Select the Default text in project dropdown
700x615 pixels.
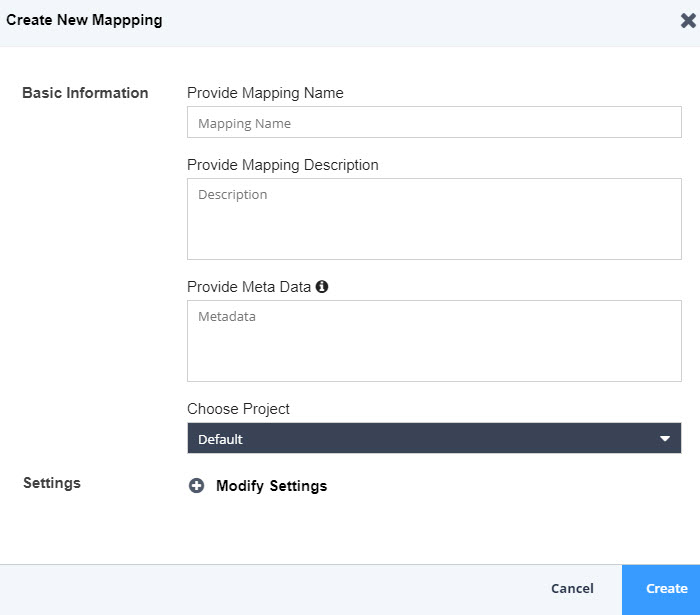(x=220, y=439)
